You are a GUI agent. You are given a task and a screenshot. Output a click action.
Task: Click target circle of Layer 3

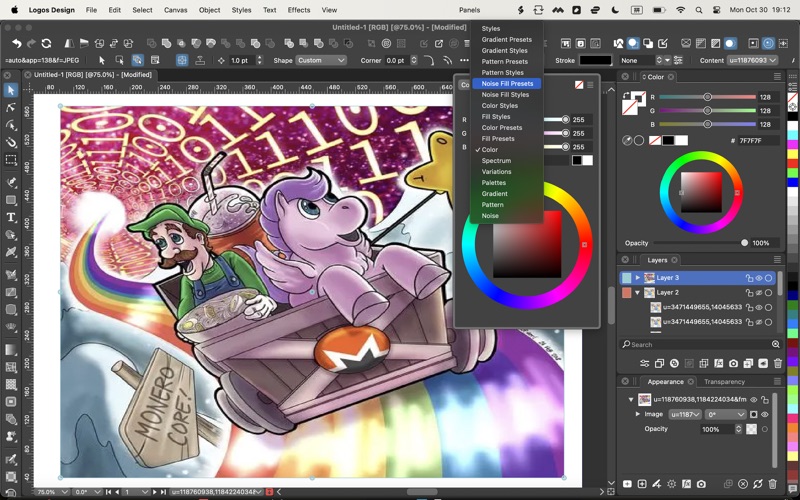[x=768, y=278]
